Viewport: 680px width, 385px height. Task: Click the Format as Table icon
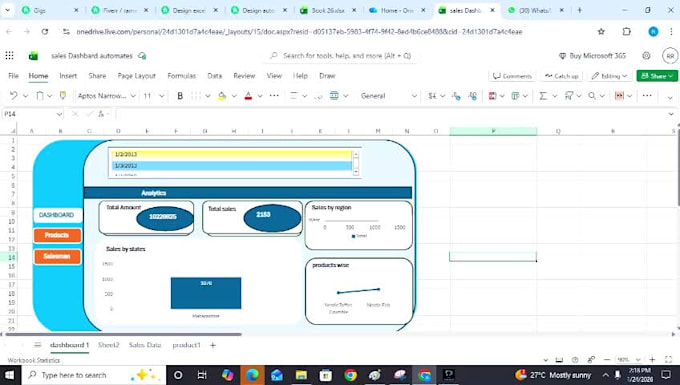point(515,96)
